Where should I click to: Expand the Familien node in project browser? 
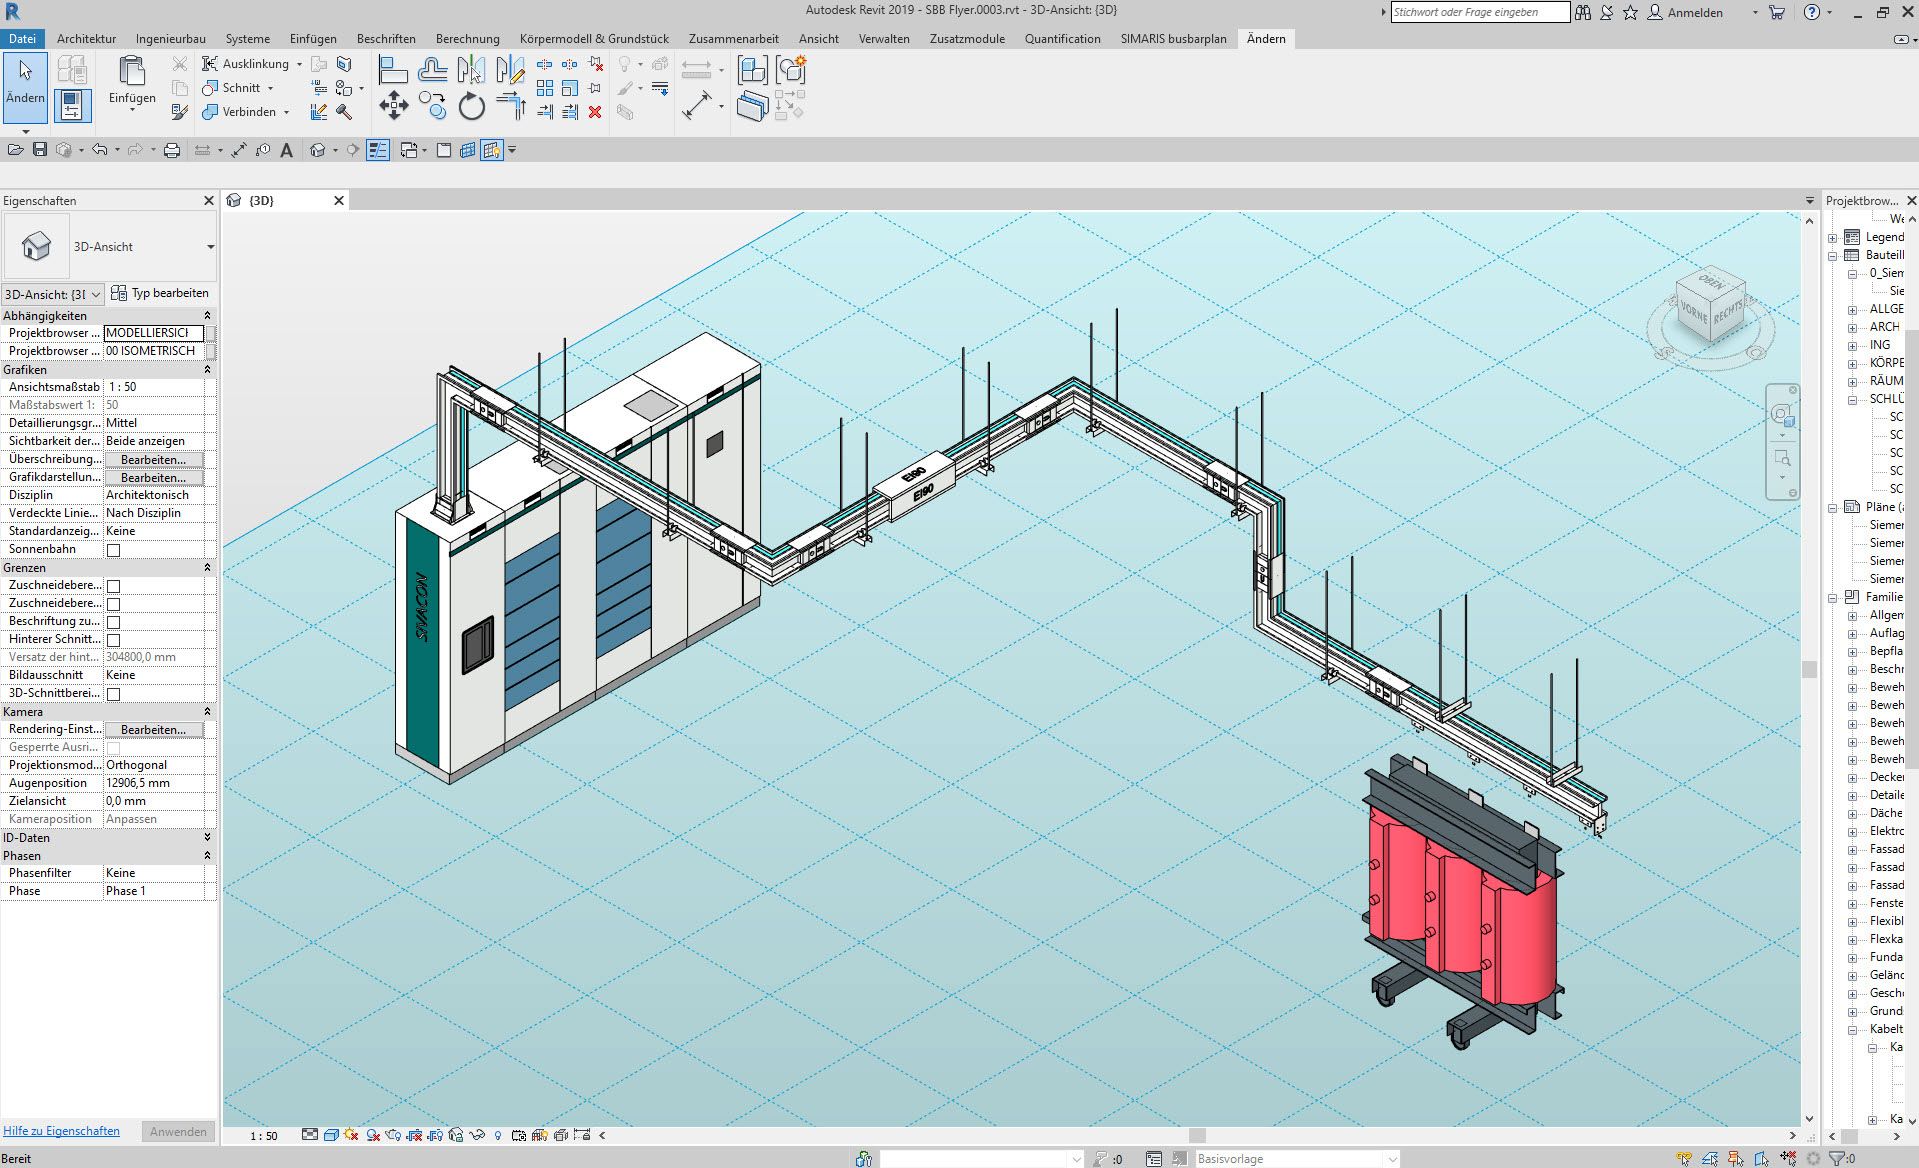pyautogui.click(x=1833, y=597)
